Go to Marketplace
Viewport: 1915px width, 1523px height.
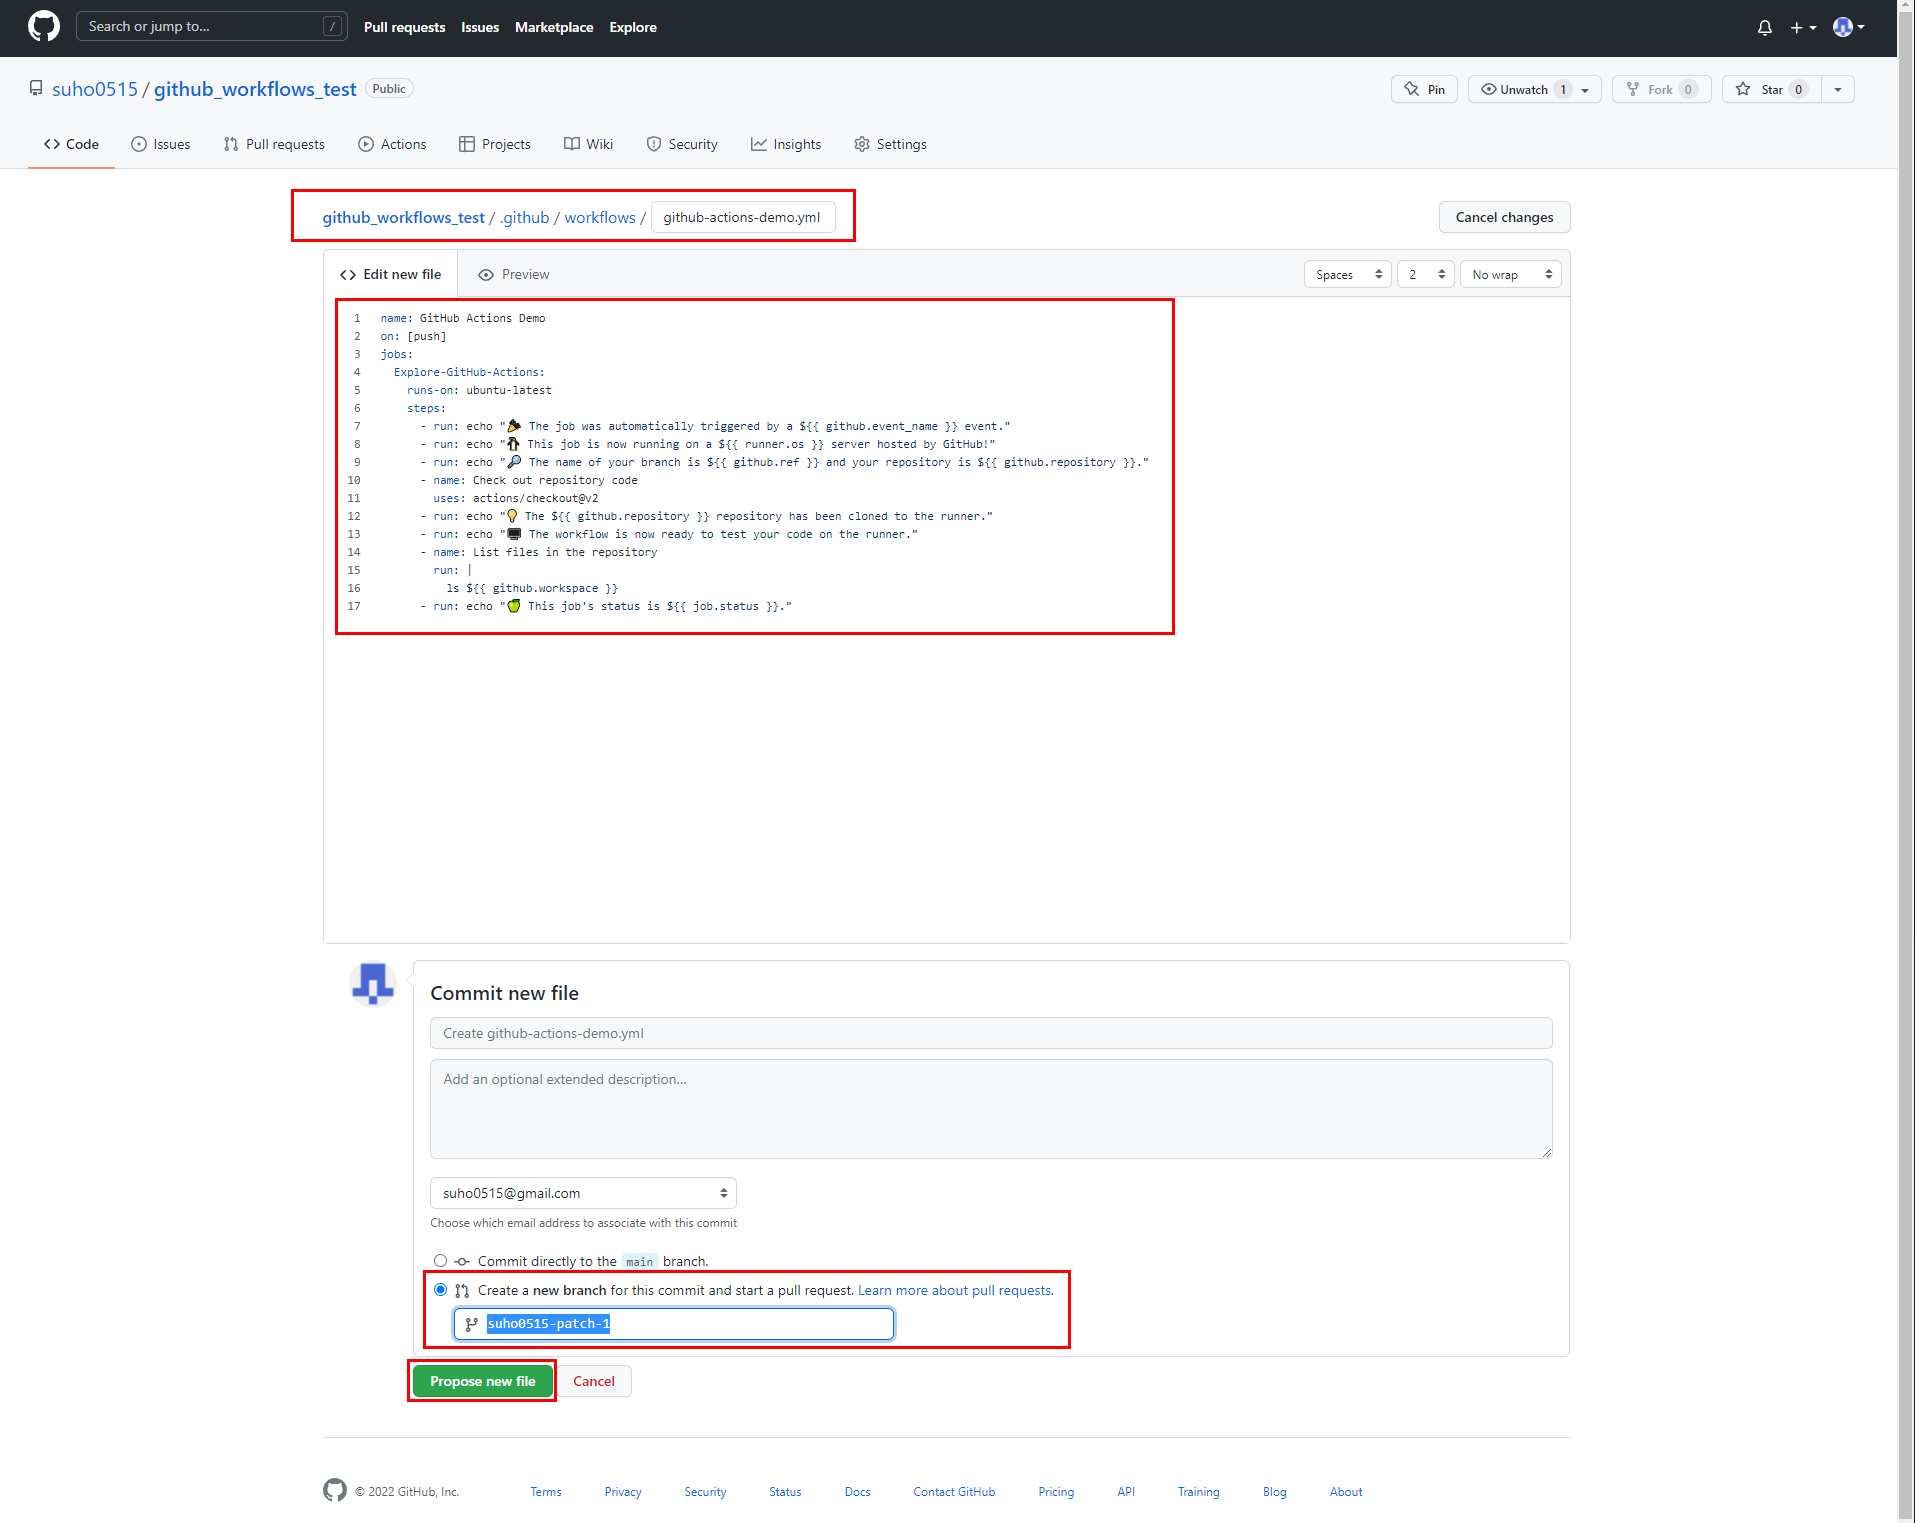(x=554, y=27)
